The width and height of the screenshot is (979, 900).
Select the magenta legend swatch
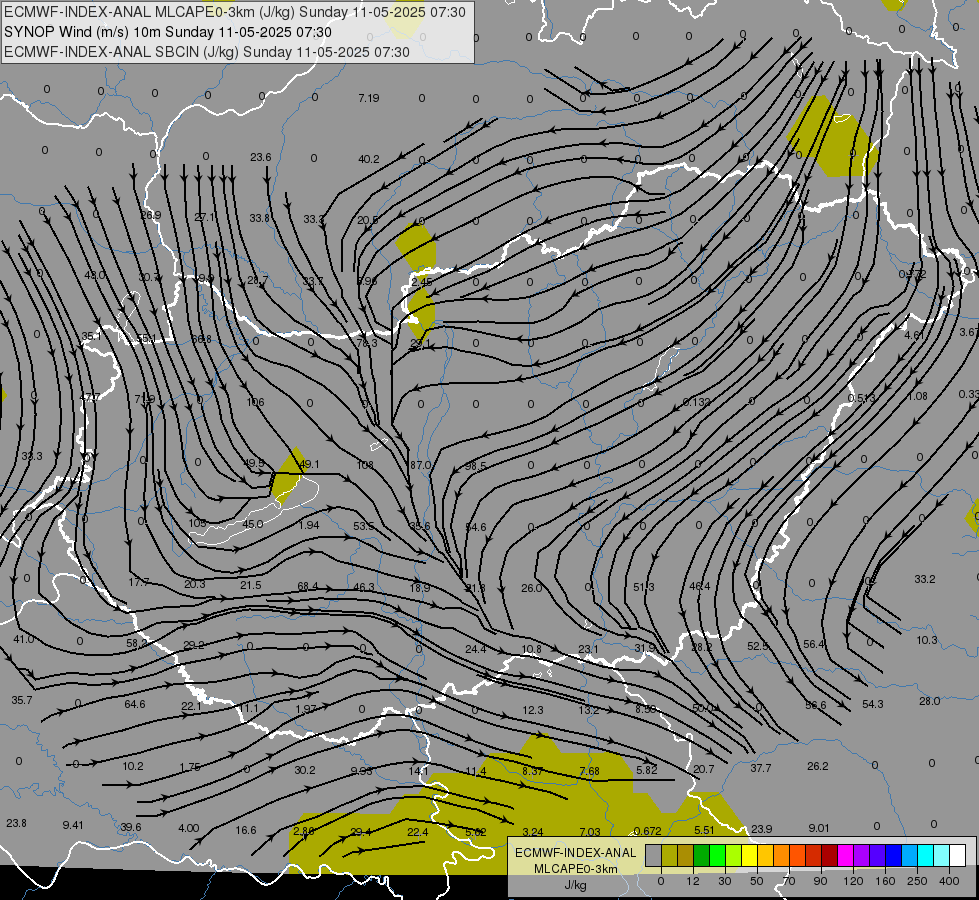coord(845,855)
